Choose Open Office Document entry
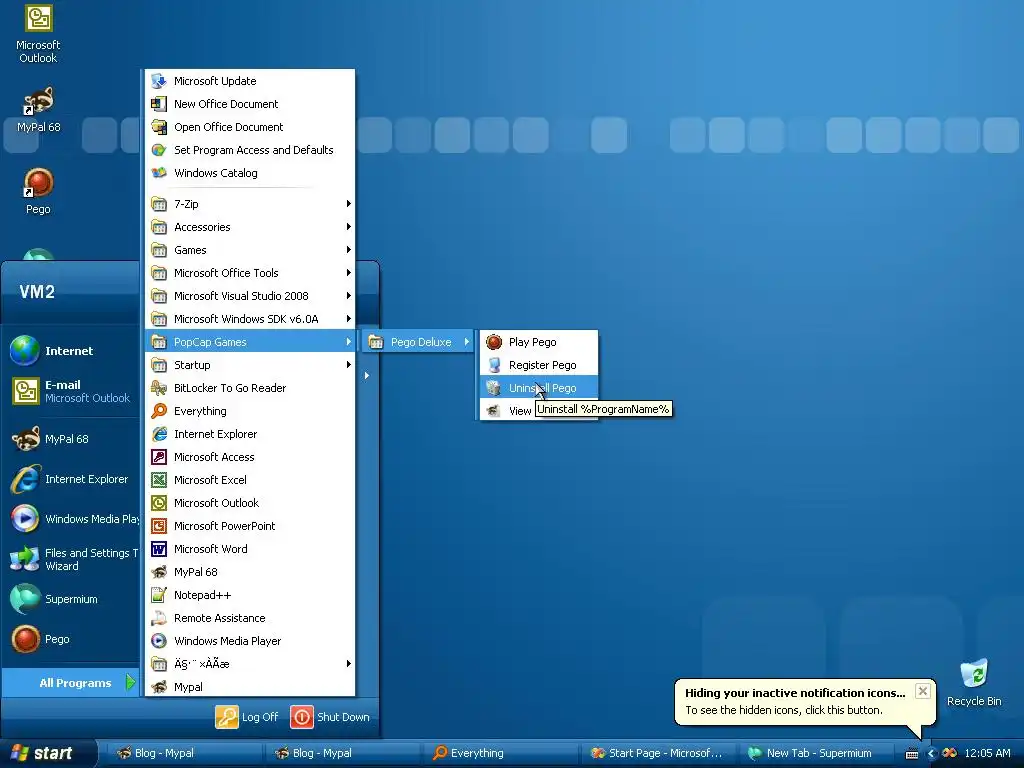This screenshot has width=1024, height=768. click(250, 127)
